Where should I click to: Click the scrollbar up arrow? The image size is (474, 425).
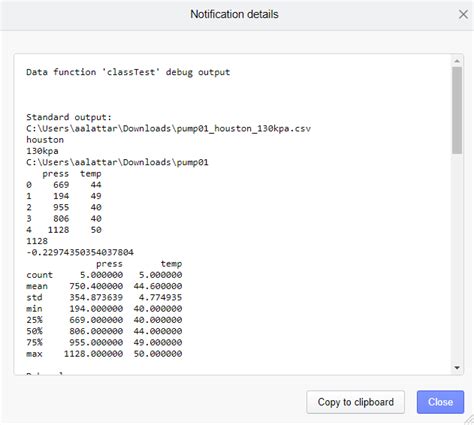pos(457,61)
